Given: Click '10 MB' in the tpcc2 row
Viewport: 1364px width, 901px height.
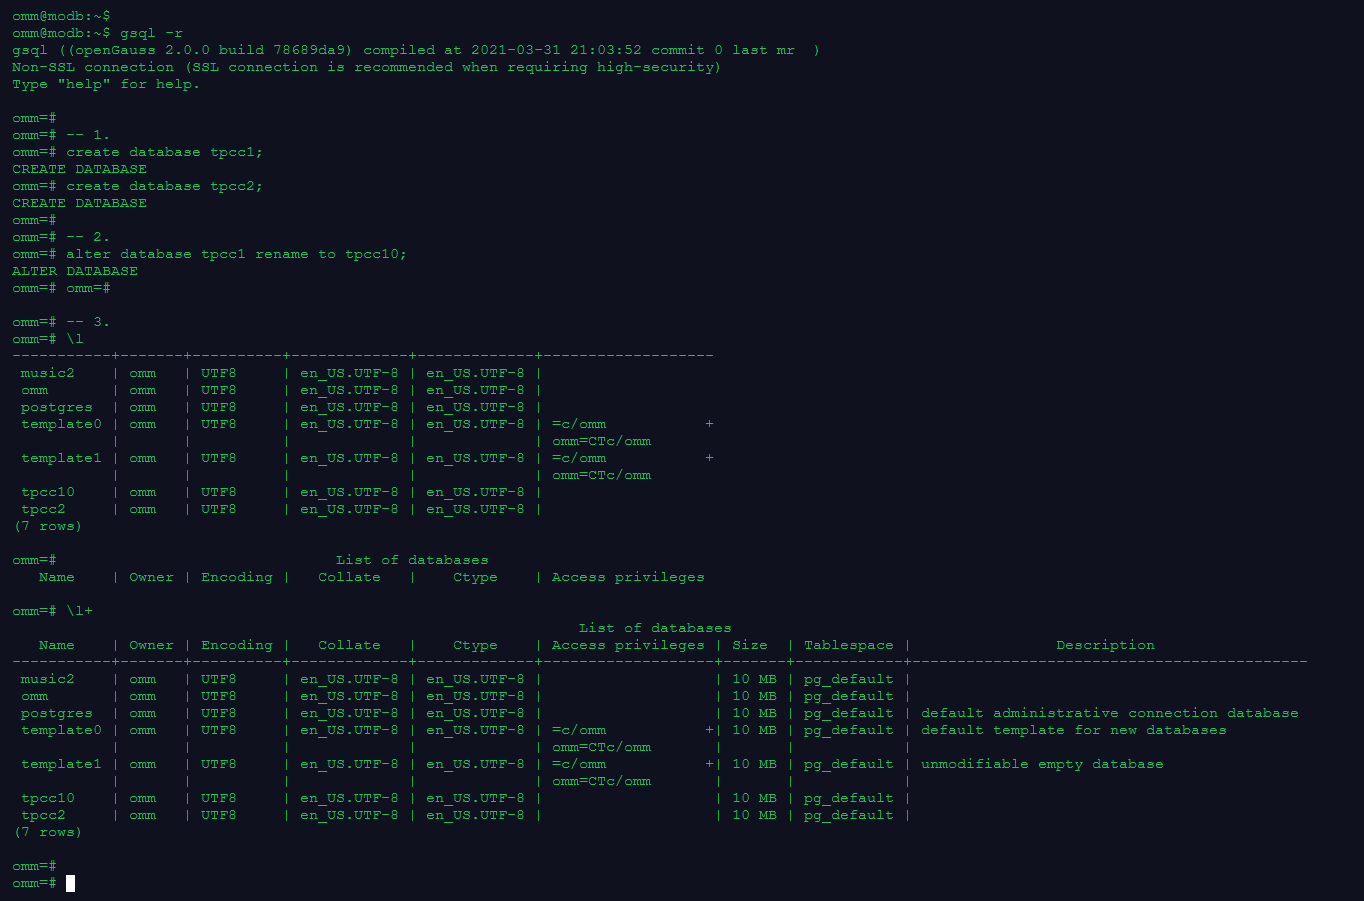Looking at the screenshot, I should [x=754, y=815].
